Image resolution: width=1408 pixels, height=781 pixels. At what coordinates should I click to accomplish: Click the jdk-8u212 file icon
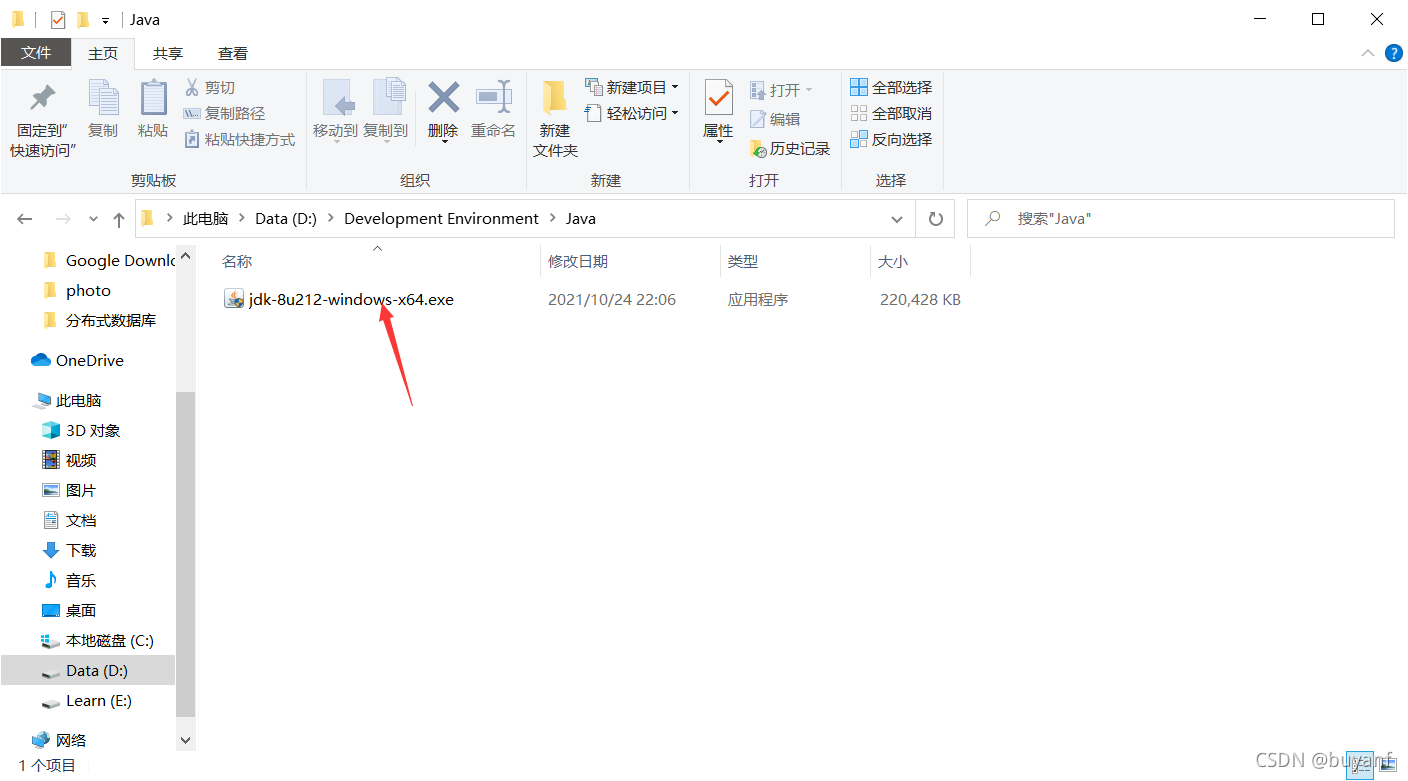[234, 299]
